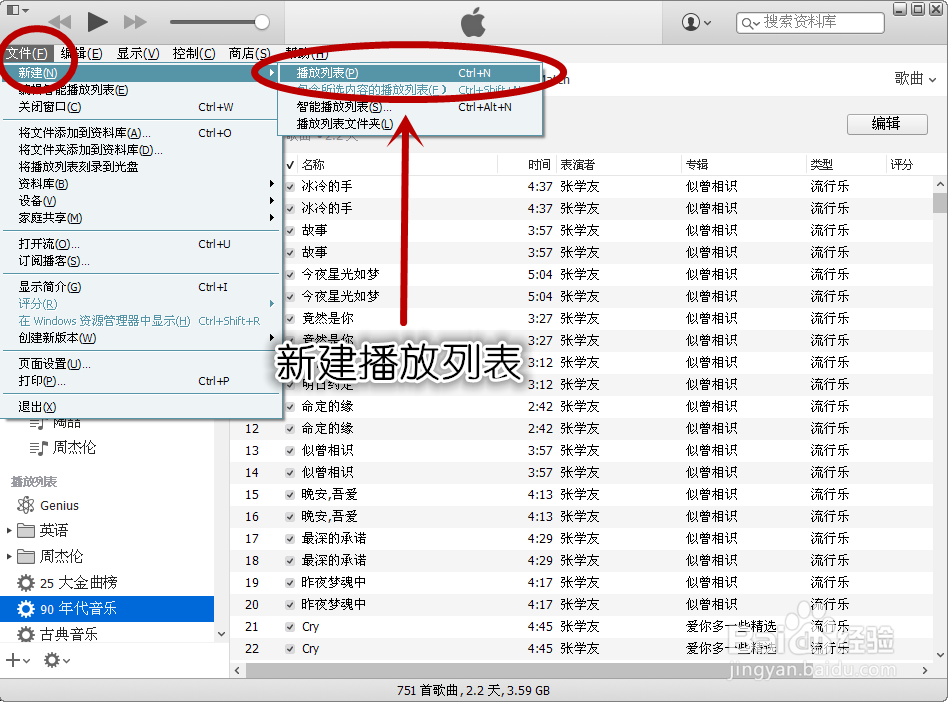Choose 关闭窗口(C) from the menu
This screenshot has width=948, height=702.
click(x=141, y=107)
